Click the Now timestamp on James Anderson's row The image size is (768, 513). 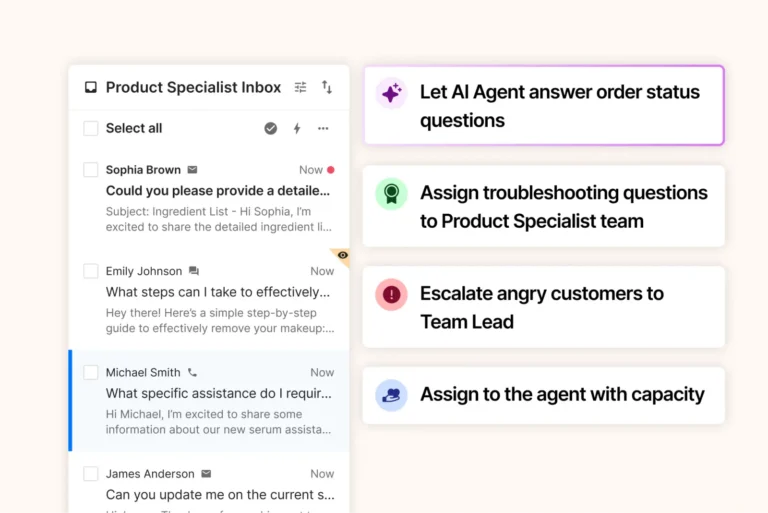point(322,474)
